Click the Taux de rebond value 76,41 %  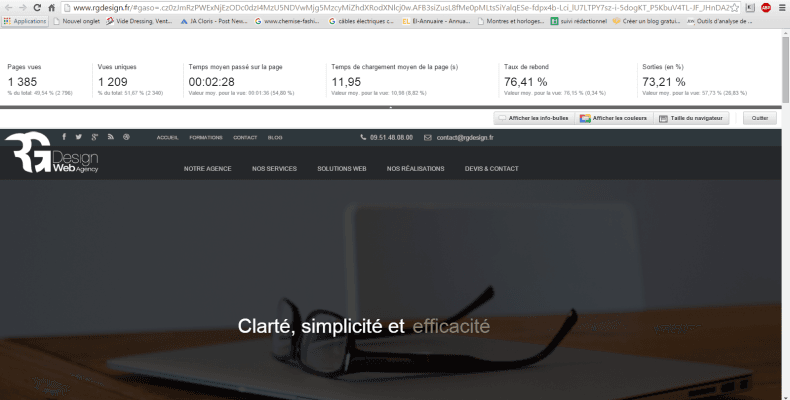[525, 82]
